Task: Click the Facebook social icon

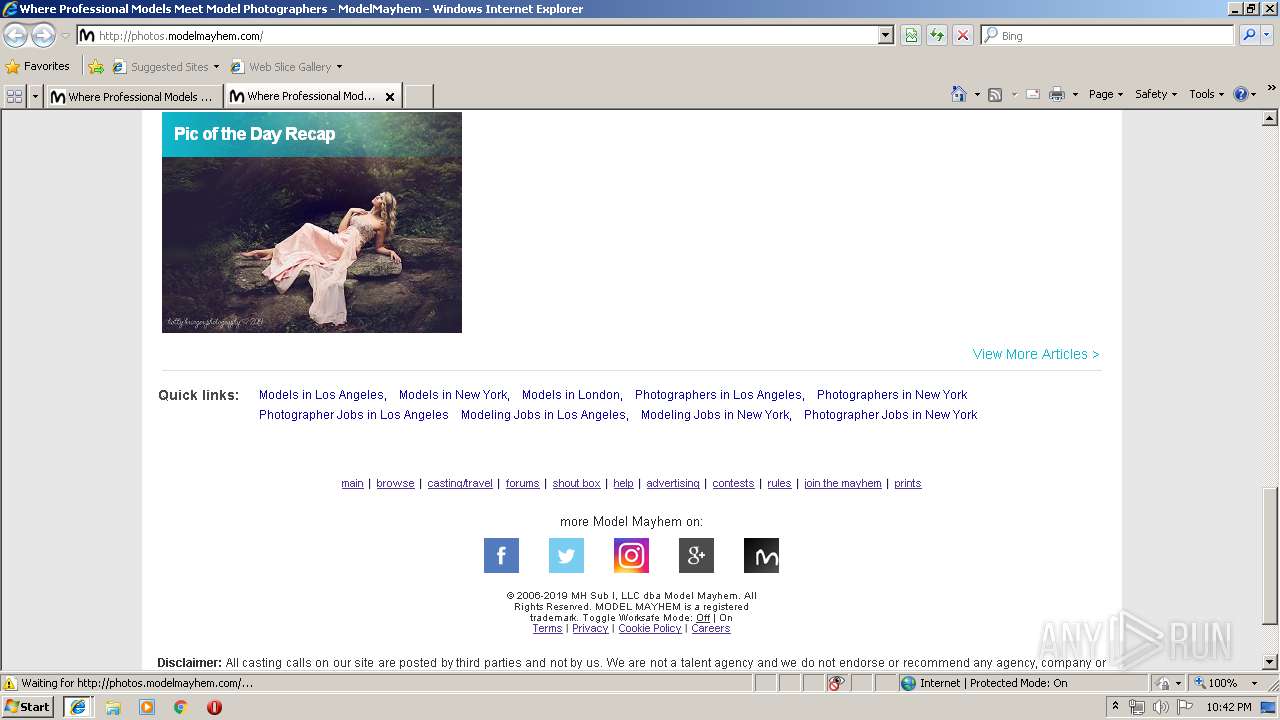Action: [501, 555]
